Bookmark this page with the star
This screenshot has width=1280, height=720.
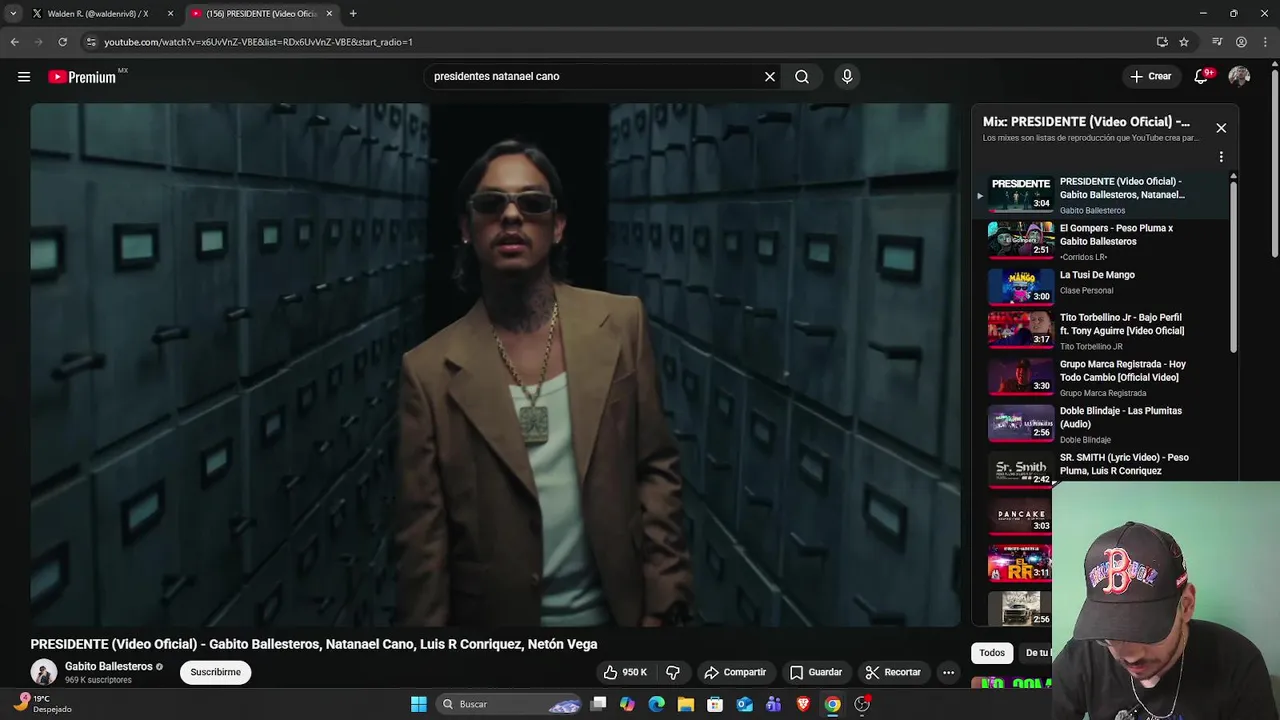pyautogui.click(x=1184, y=42)
